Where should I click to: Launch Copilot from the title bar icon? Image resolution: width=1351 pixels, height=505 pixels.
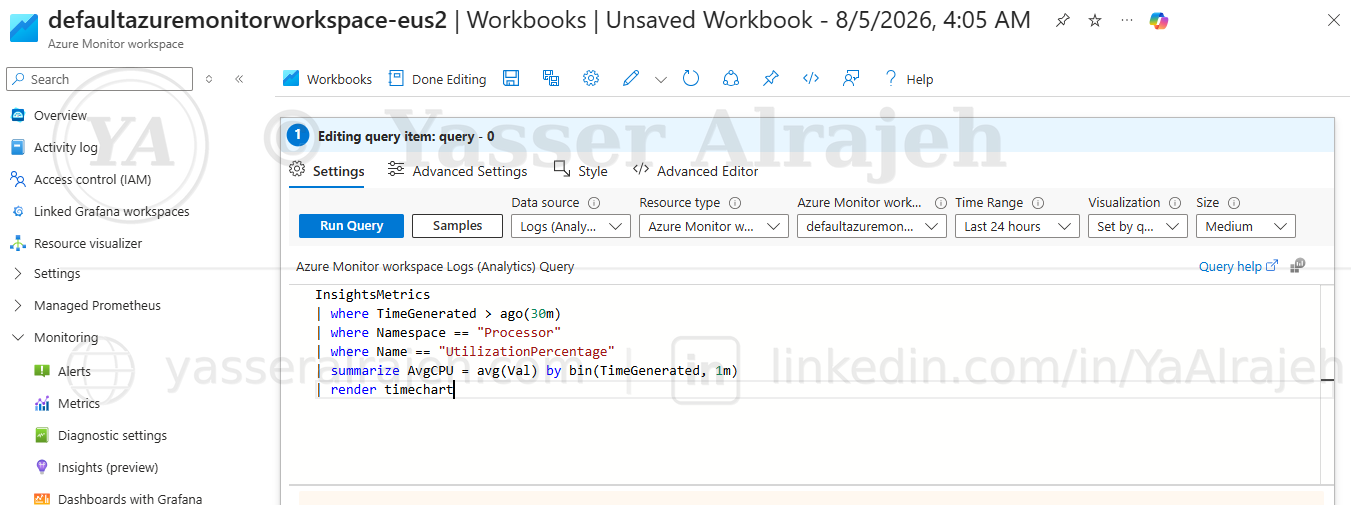pyautogui.click(x=1159, y=21)
